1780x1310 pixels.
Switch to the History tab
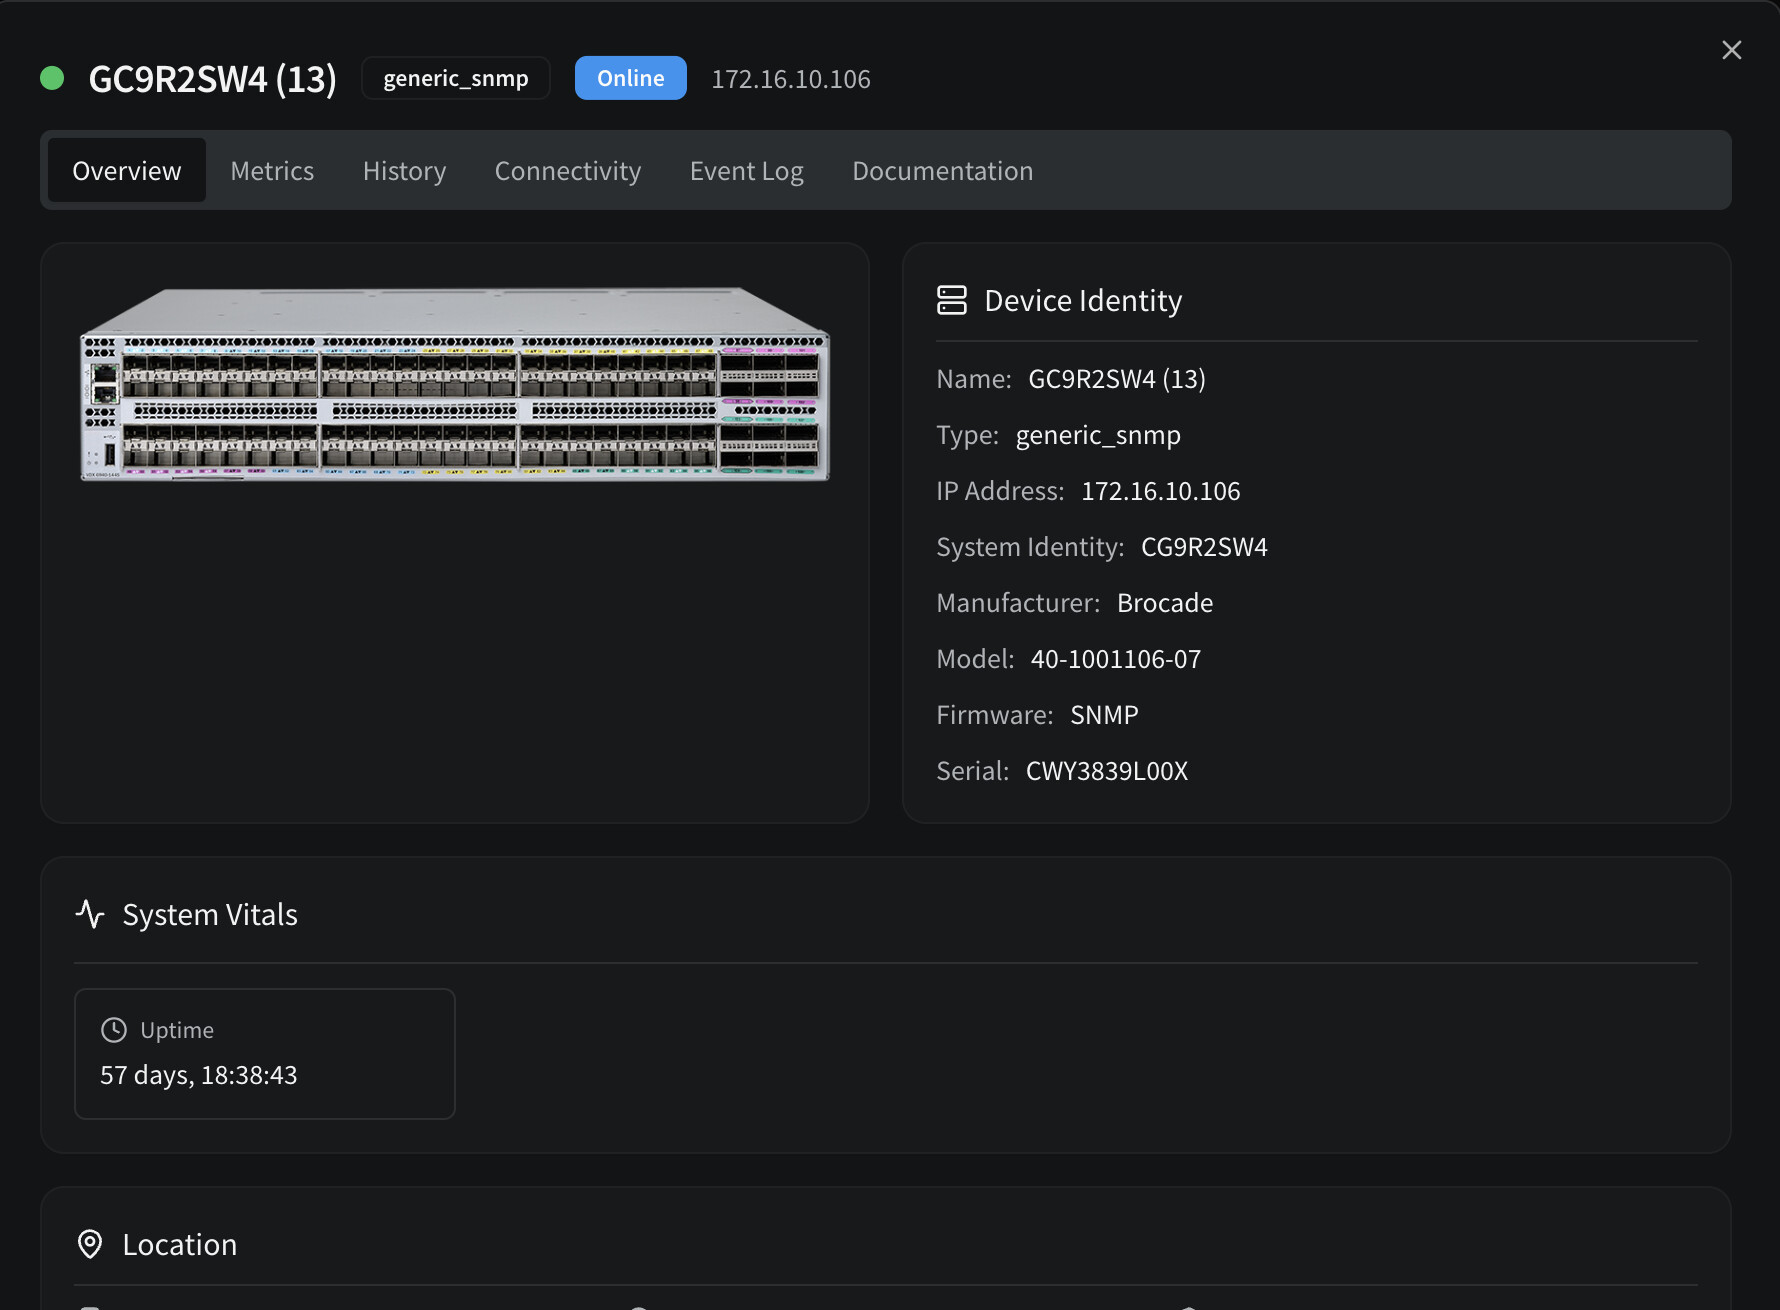pyautogui.click(x=404, y=171)
